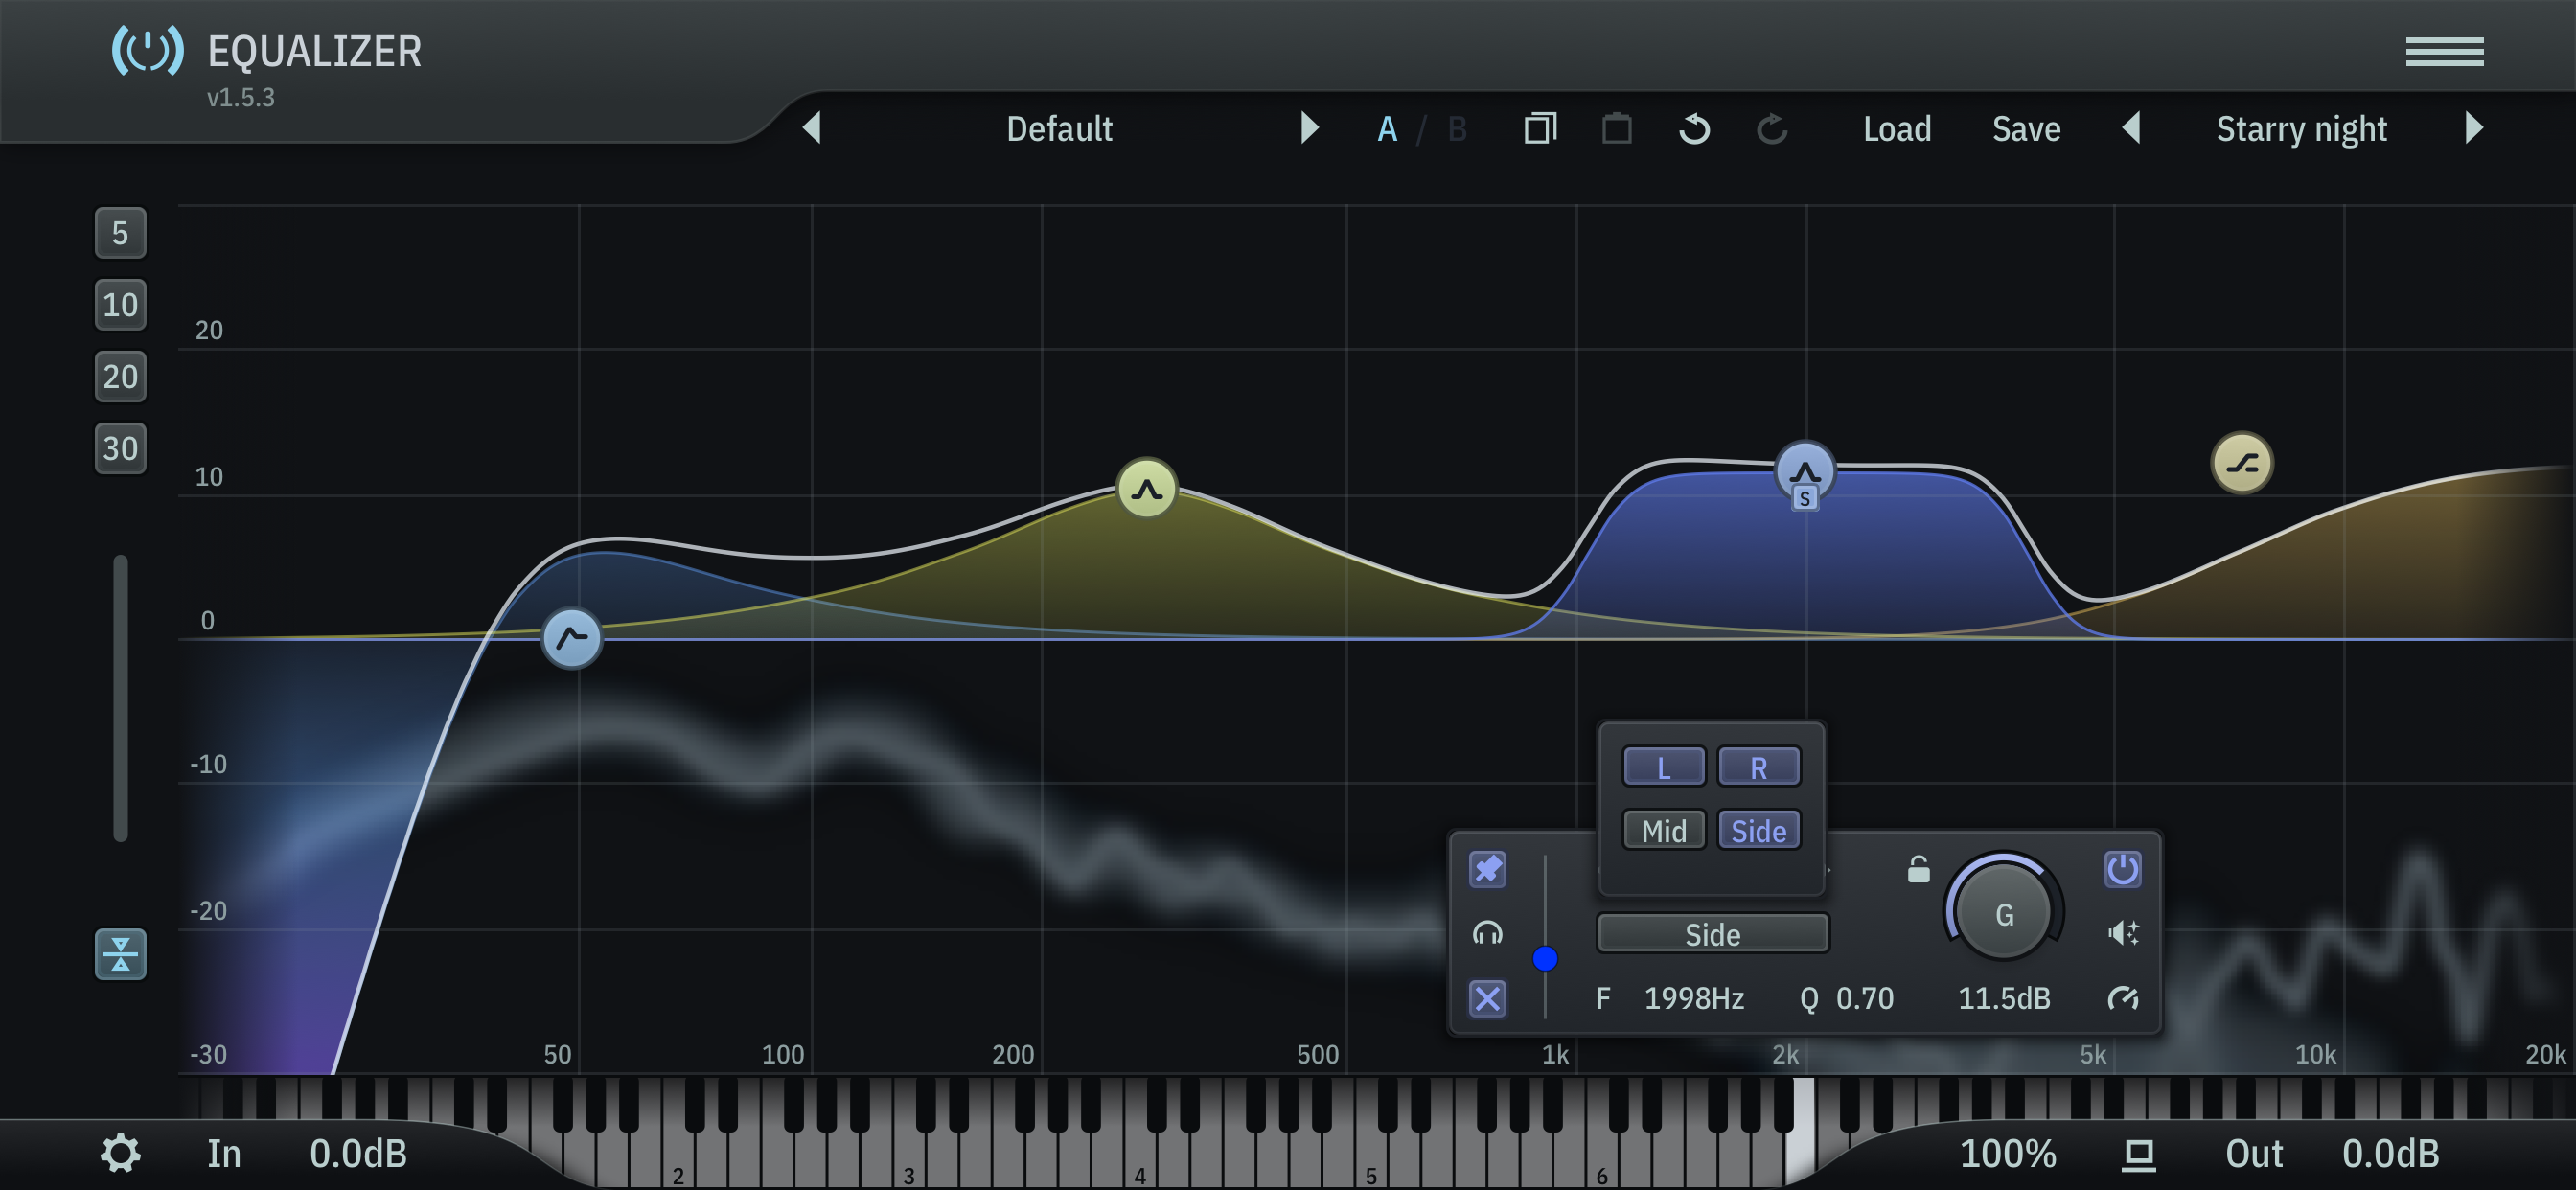Viewport: 2576px width, 1190px height.
Task: Set display range to 5 dB
Action: [120, 233]
